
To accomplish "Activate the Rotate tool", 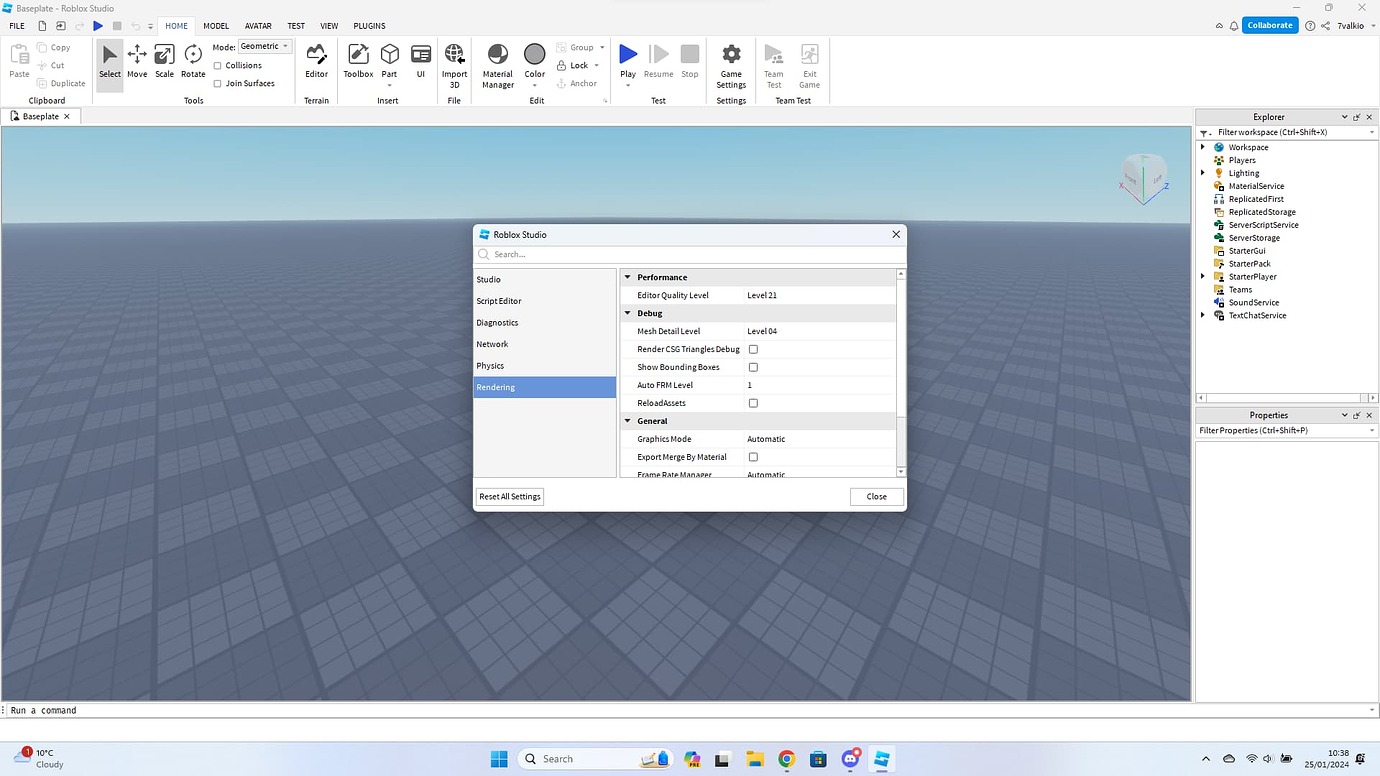I will (x=192, y=63).
